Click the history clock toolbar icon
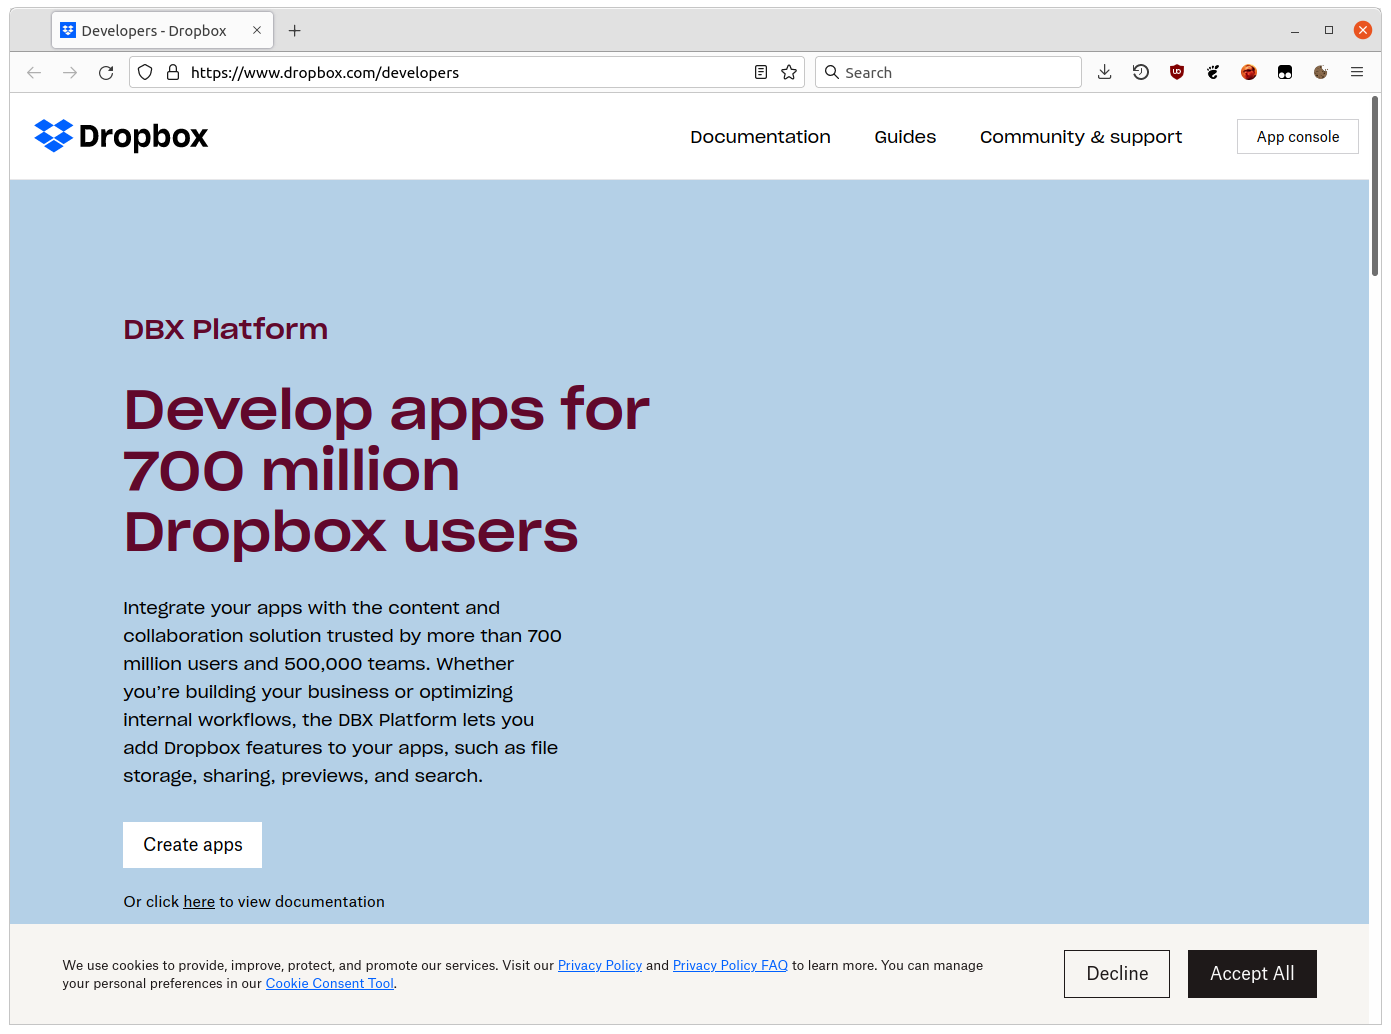 (x=1141, y=72)
